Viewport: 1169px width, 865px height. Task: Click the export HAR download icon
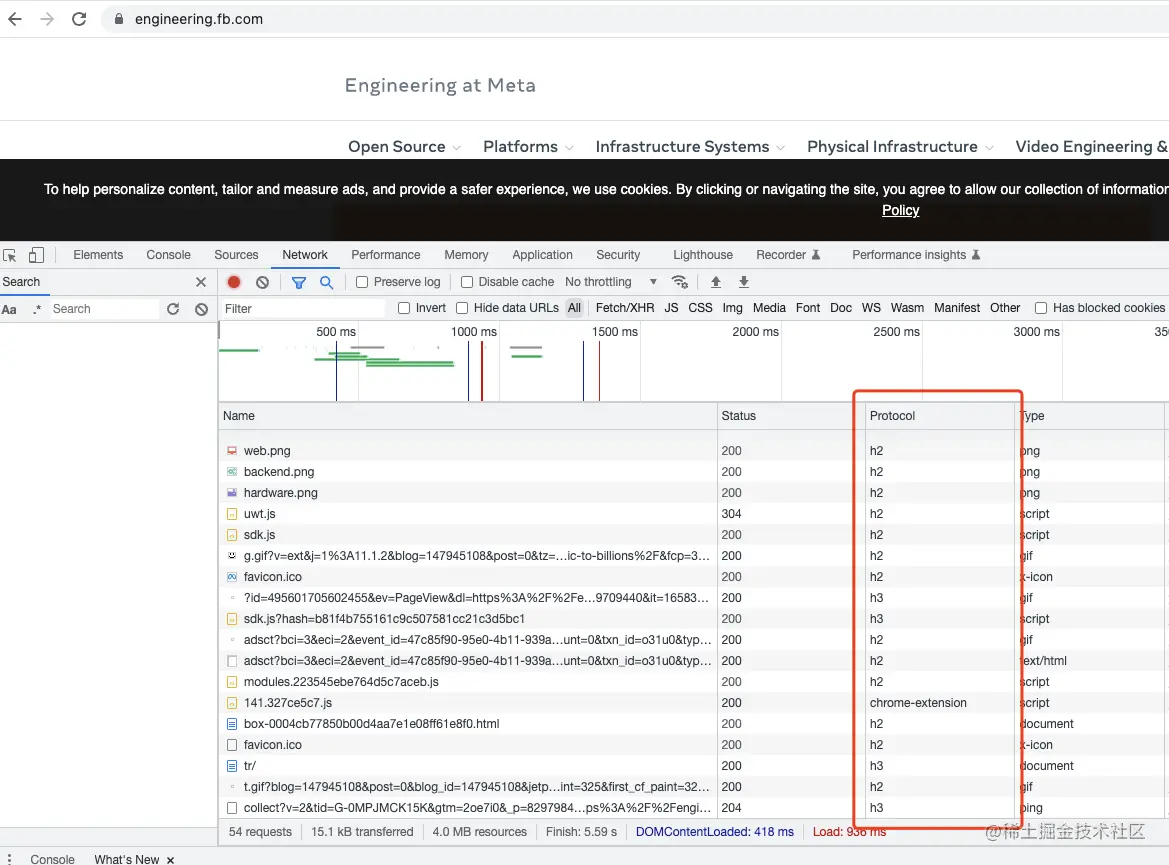click(x=743, y=282)
